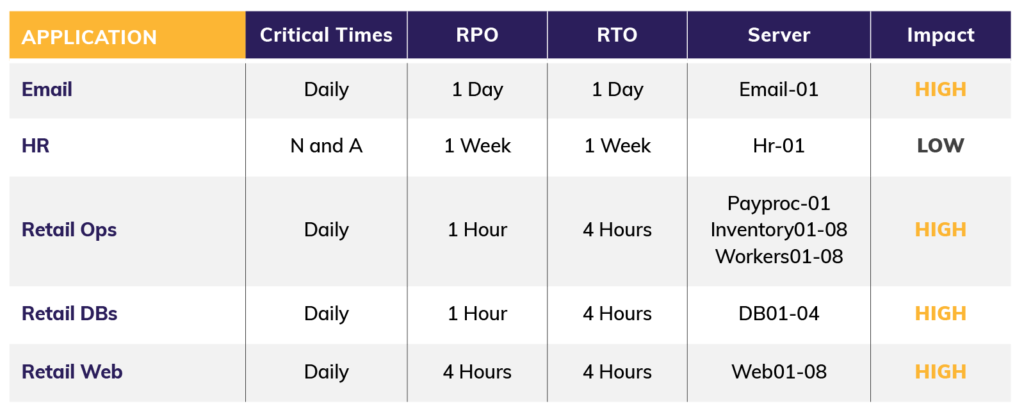Click the 1 Week RPO cell
Viewport: 1024px width, 415px height.
pyautogui.click(x=477, y=146)
